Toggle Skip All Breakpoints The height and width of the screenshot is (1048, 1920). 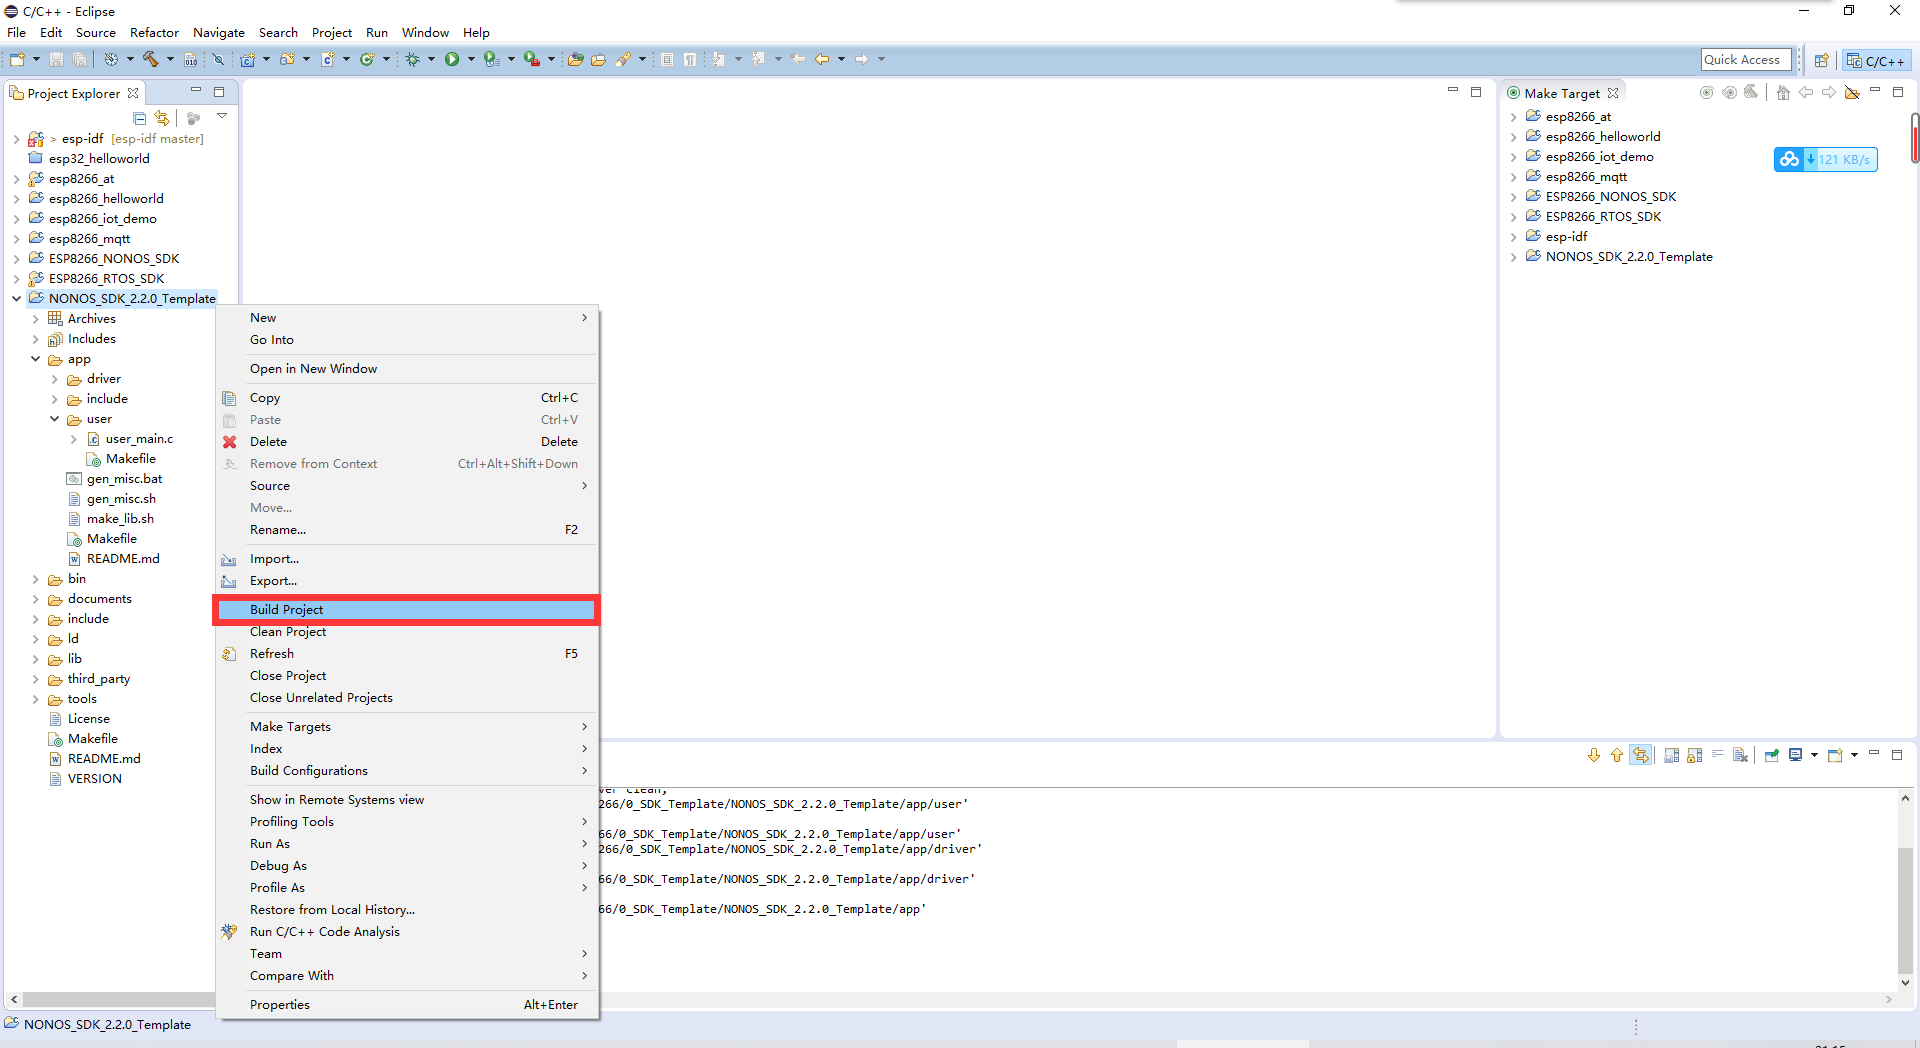tap(218, 59)
